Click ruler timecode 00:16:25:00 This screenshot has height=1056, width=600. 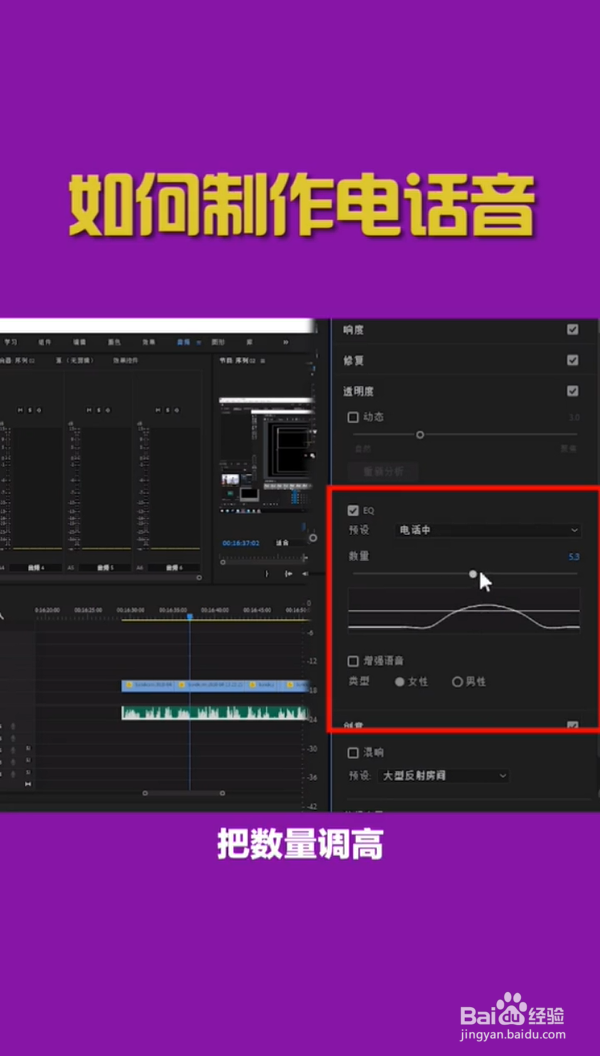[x=88, y=609]
